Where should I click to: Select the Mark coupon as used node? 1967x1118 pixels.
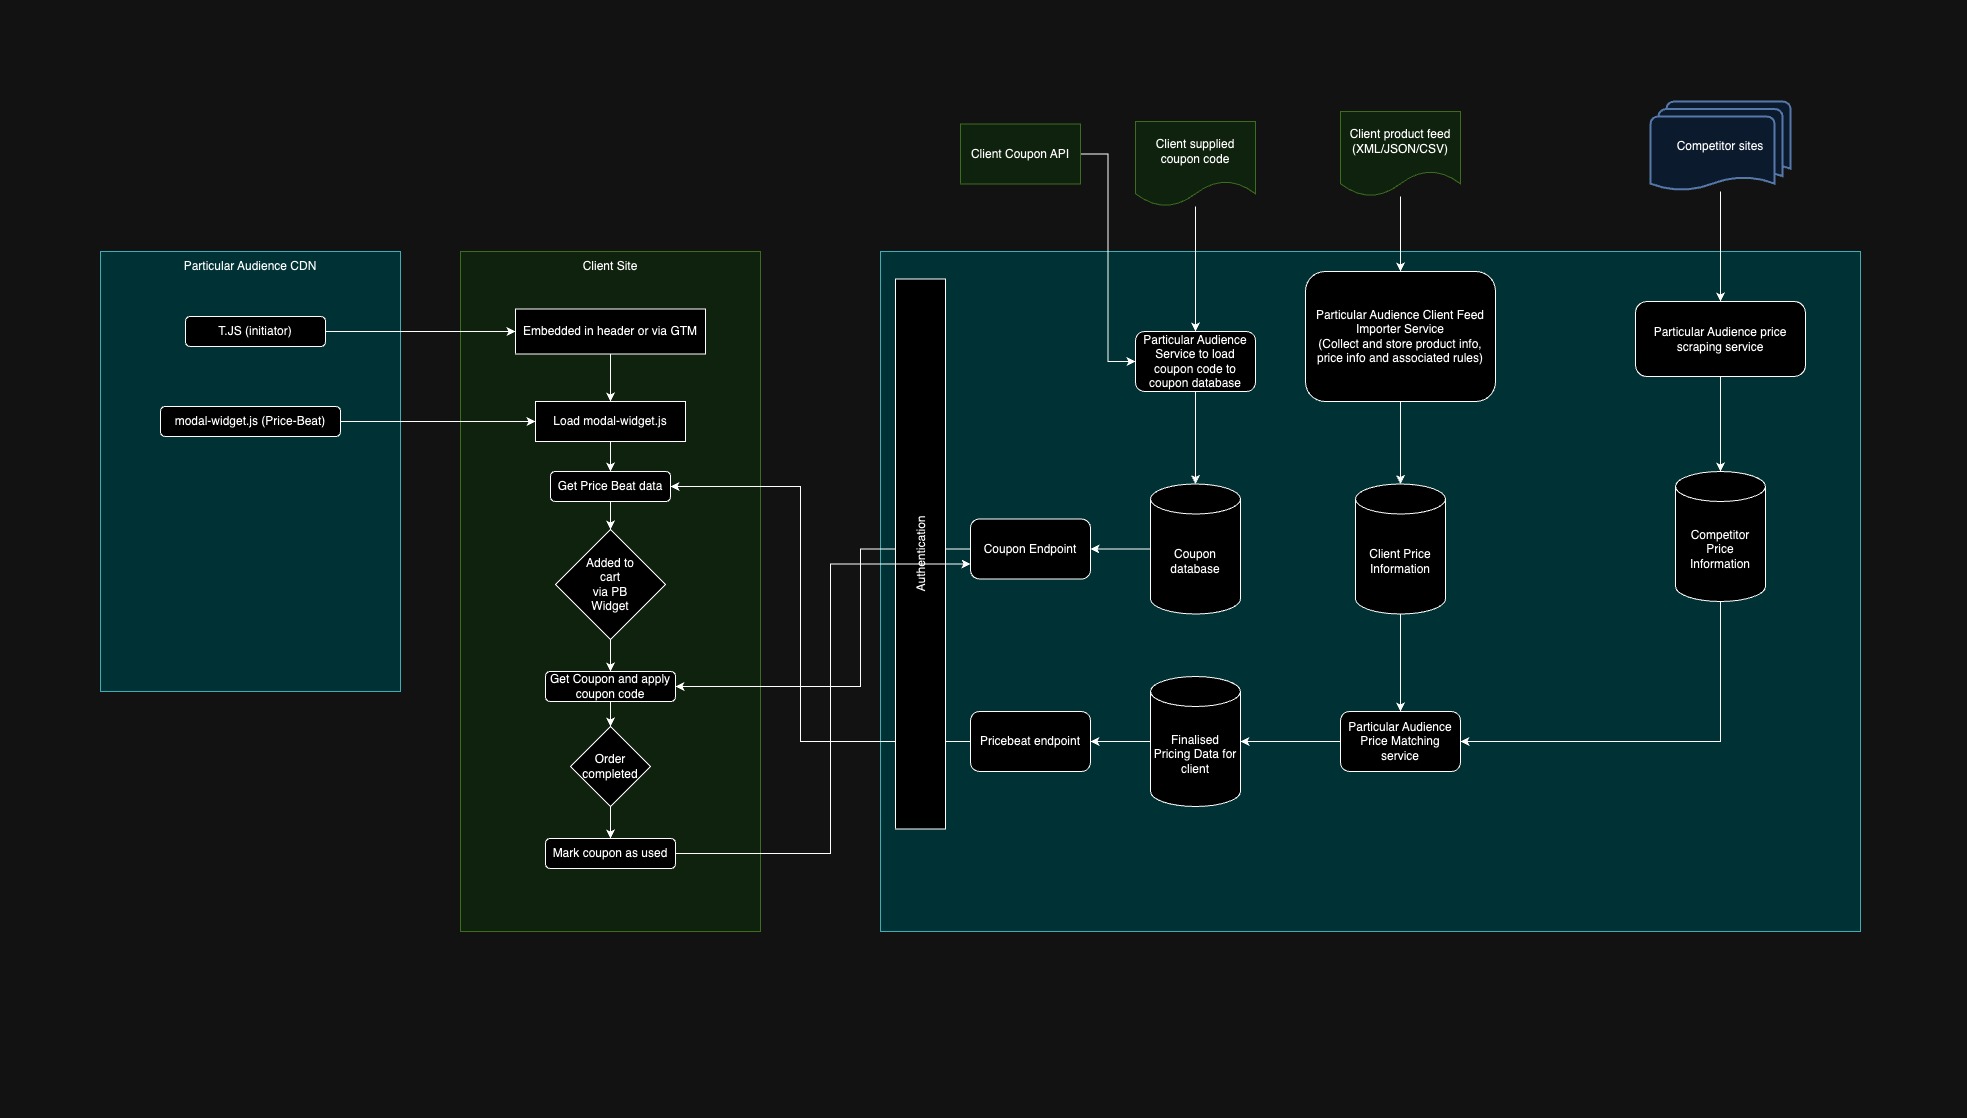[x=610, y=853]
